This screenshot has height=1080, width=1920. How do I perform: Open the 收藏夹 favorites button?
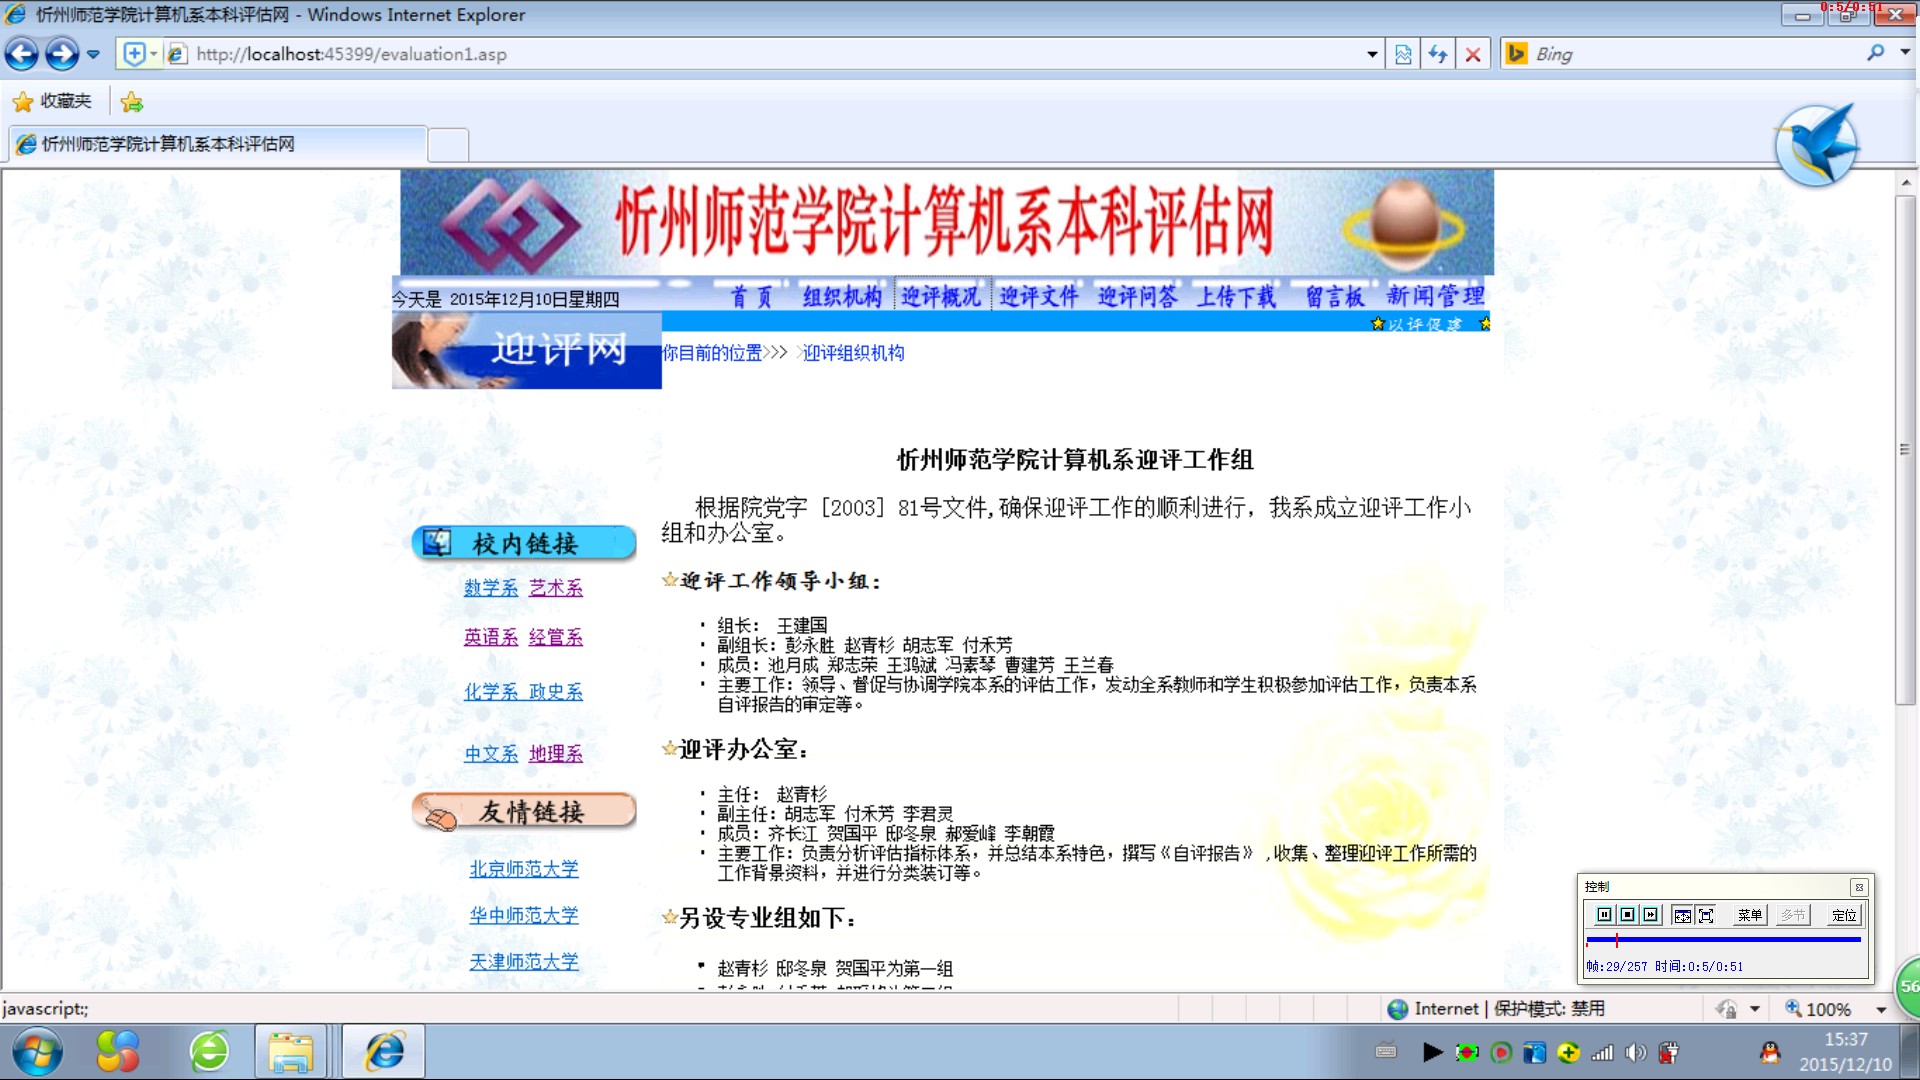[52, 101]
